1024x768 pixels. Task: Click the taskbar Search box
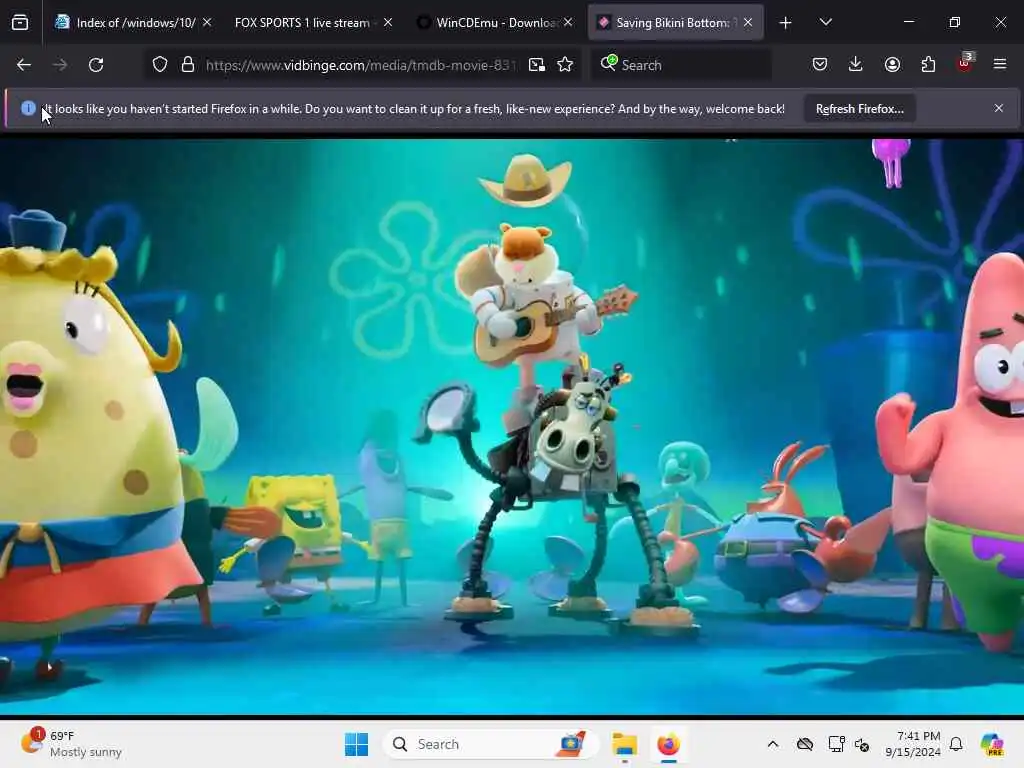[490, 744]
